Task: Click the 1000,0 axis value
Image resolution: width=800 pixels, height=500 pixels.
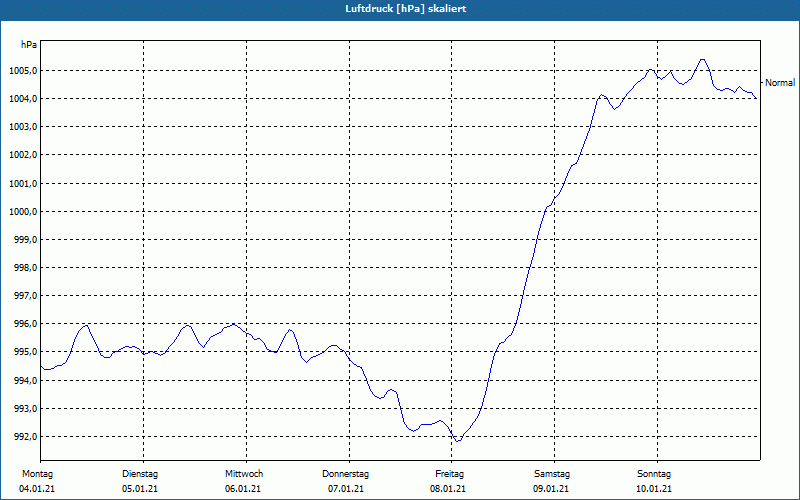Action: [23, 211]
